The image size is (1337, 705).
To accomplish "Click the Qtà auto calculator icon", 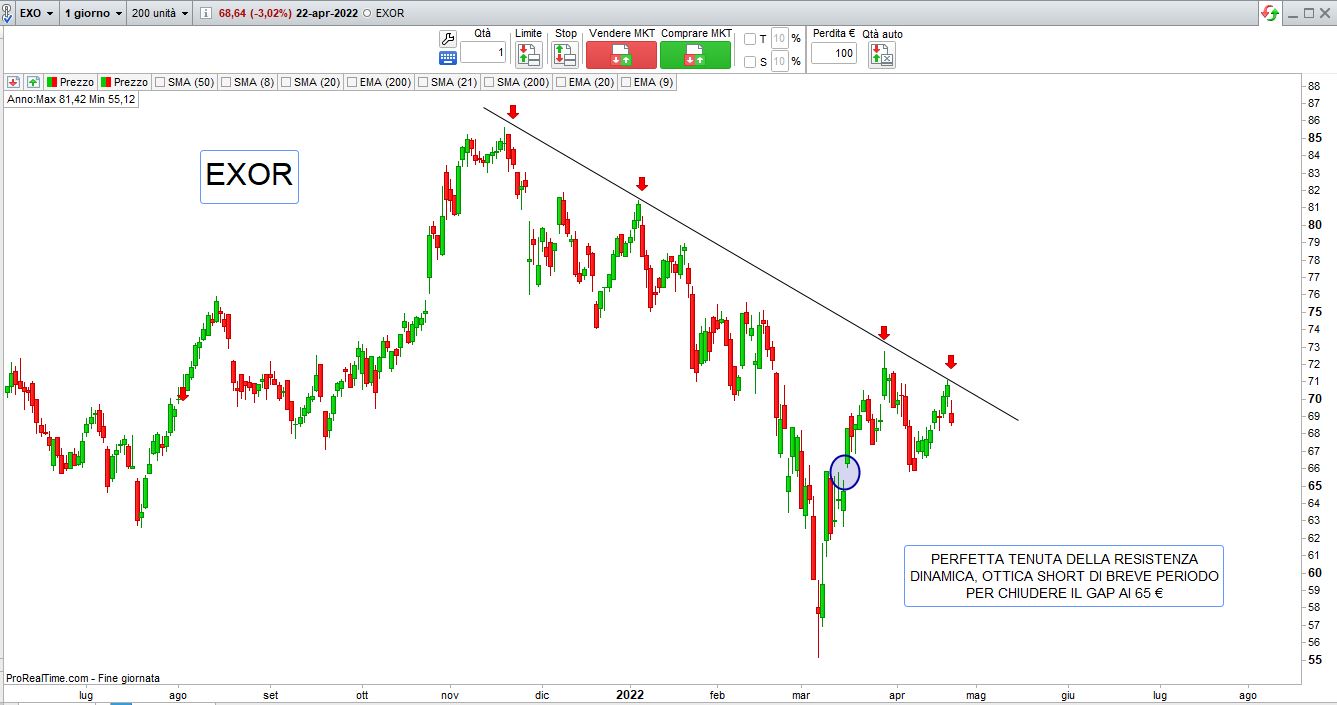I will (881, 55).
